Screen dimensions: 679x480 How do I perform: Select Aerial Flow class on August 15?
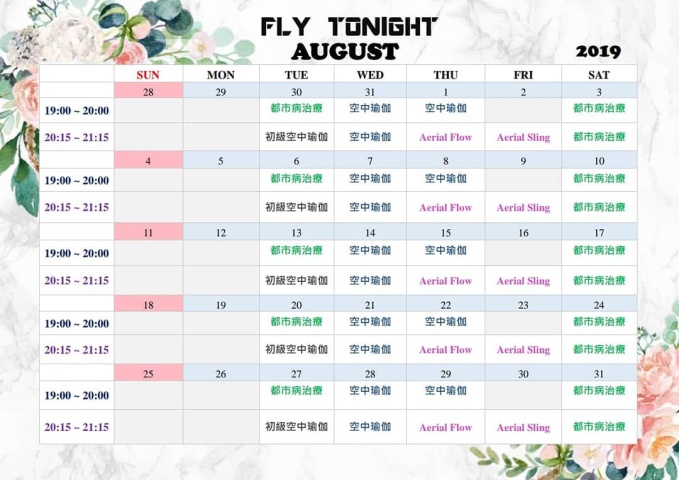point(446,281)
